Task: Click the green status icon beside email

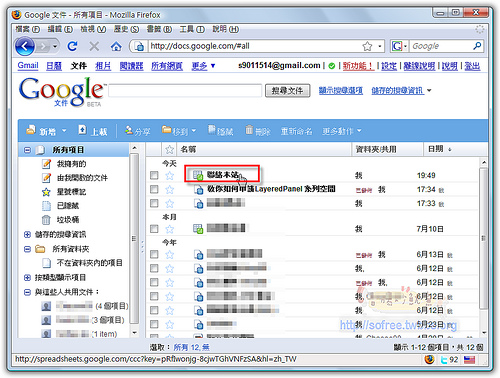Action: [331, 66]
